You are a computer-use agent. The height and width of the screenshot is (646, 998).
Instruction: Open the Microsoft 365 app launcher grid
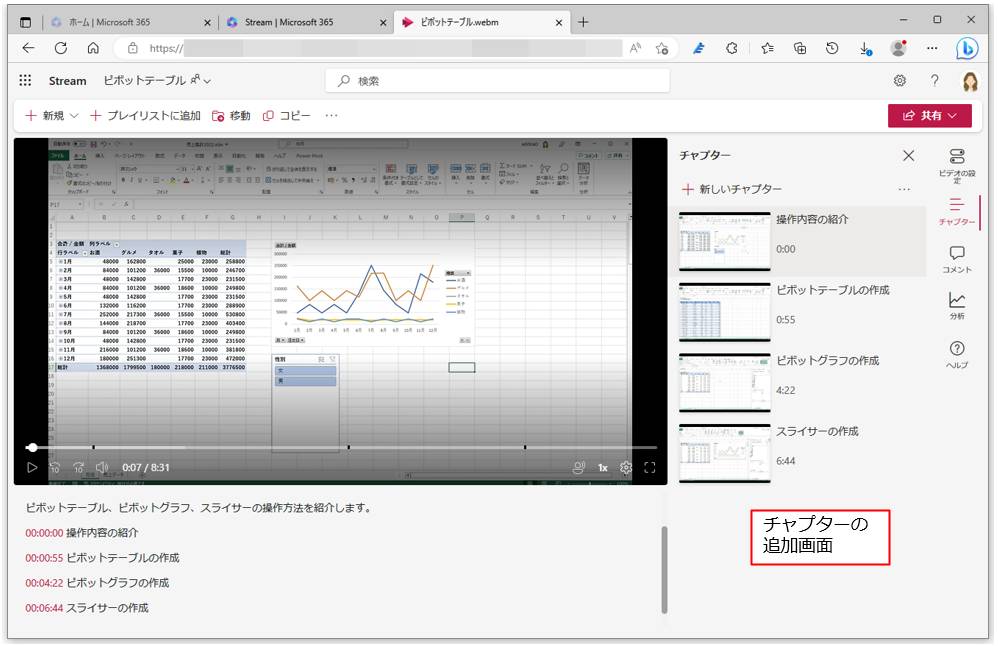pos(25,80)
